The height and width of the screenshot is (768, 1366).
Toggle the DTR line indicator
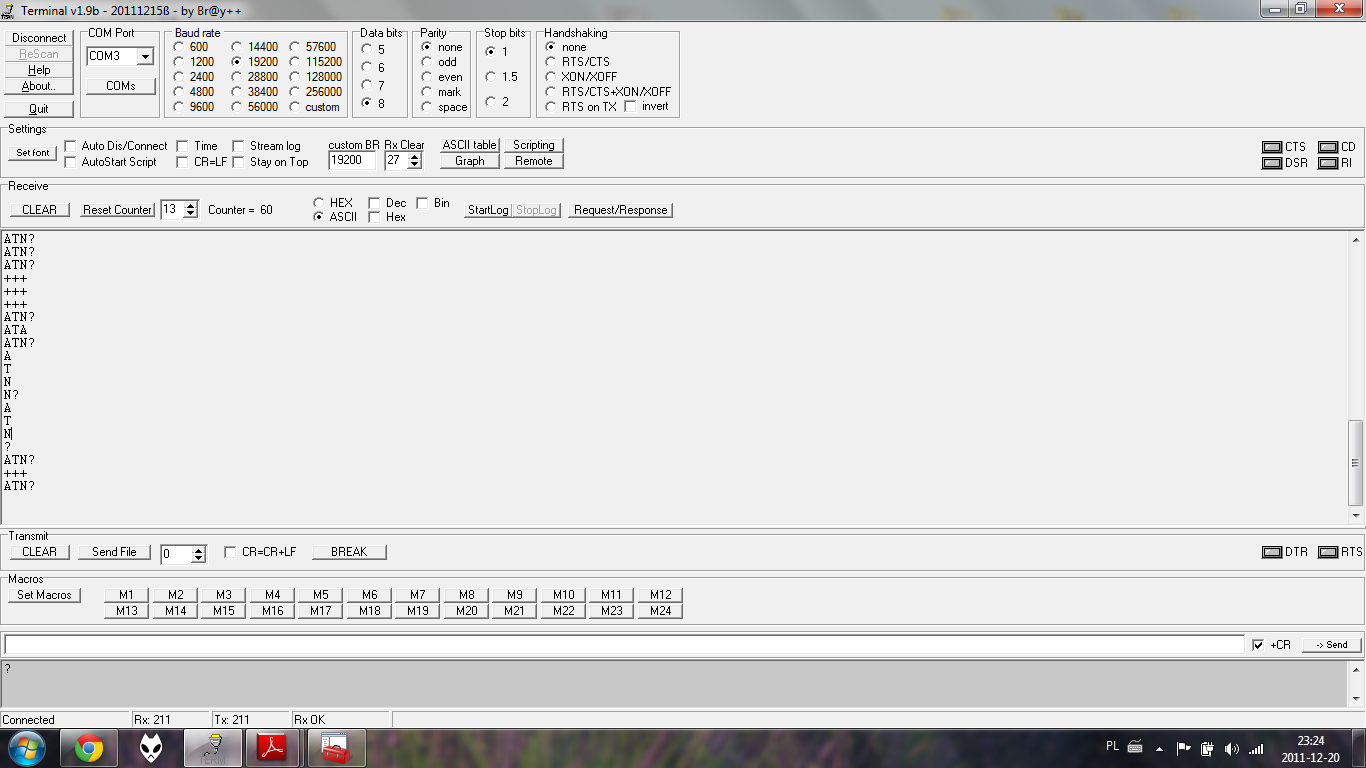click(1272, 552)
